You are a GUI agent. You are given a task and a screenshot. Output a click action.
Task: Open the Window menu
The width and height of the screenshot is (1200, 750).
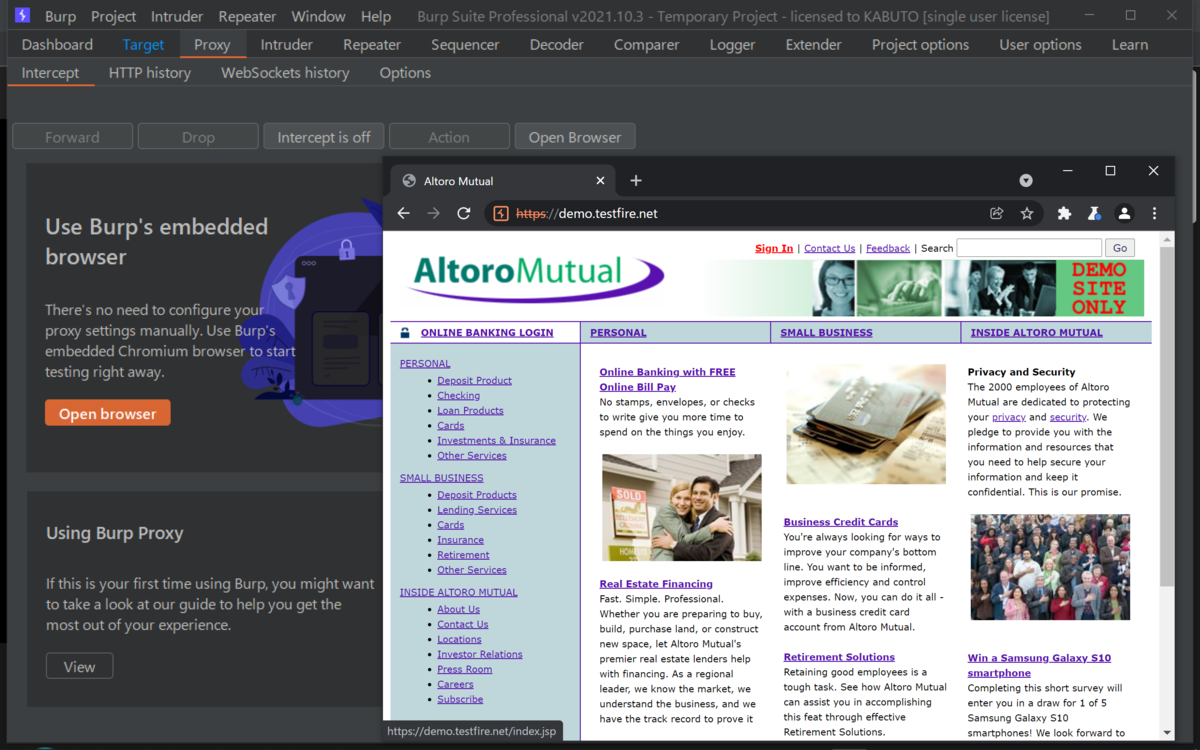point(318,16)
